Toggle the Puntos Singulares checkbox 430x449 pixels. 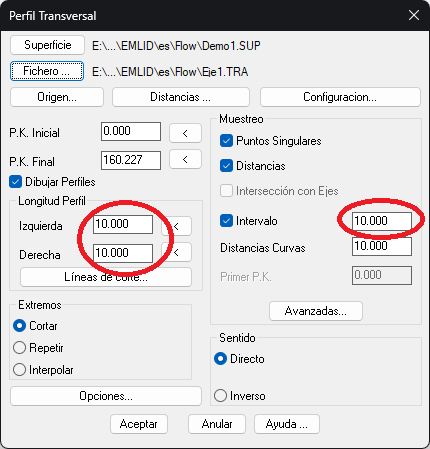click(x=226, y=141)
